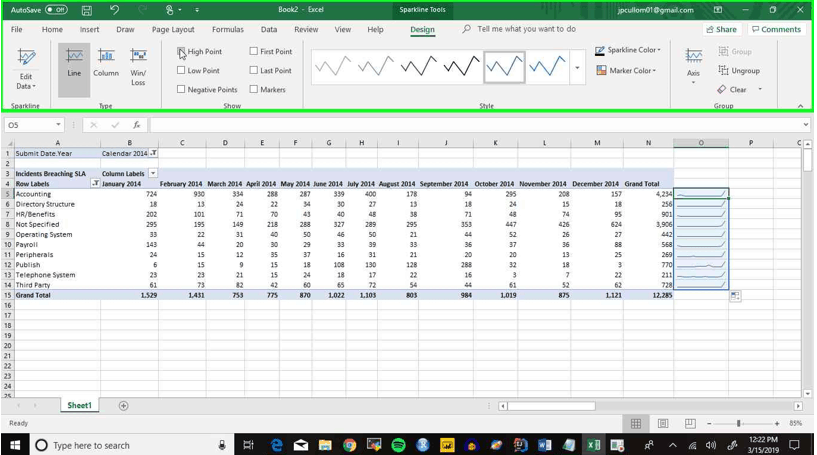The width and height of the screenshot is (817, 455).
Task: Adjust the zoom slider
Action: click(x=739, y=424)
